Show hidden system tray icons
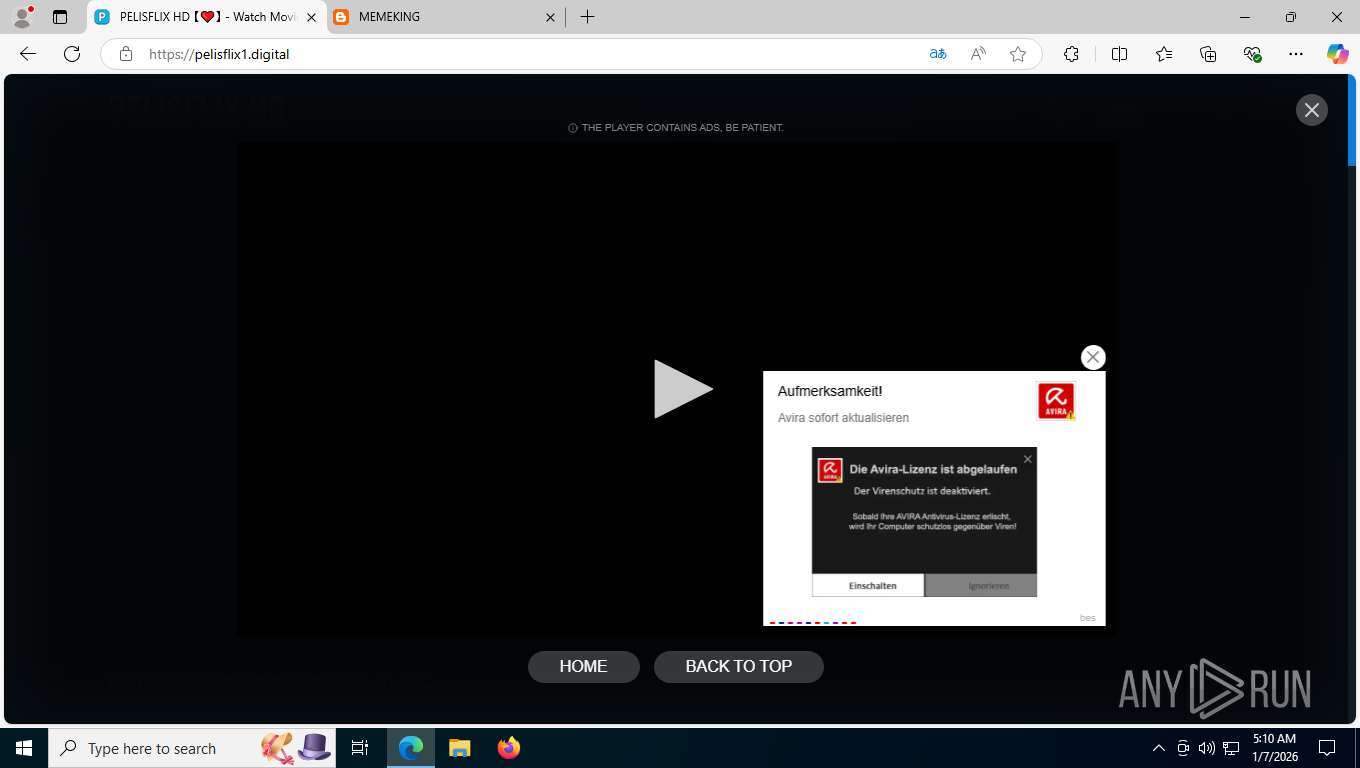 (1159, 748)
